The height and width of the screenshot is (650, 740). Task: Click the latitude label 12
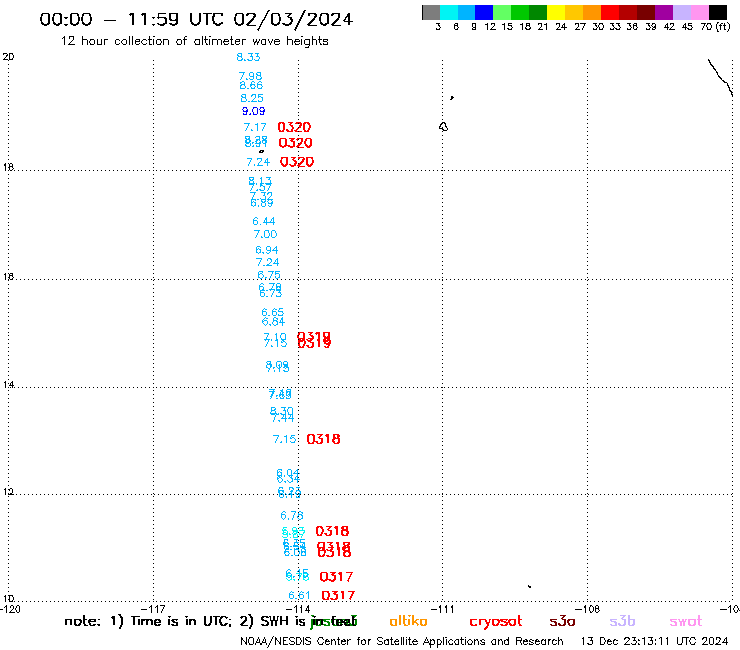point(8,492)
